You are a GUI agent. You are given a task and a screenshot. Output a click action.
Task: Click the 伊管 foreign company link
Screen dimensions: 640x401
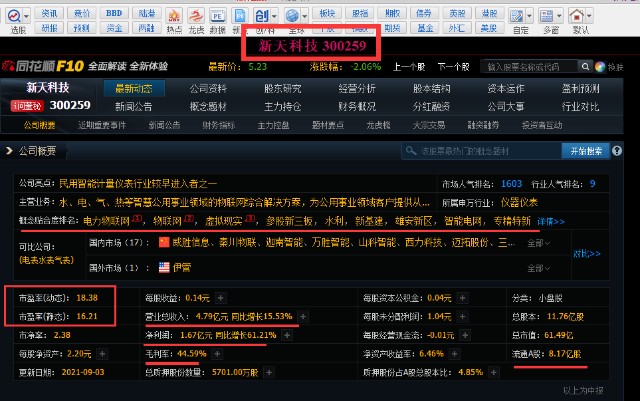point(182,268)
